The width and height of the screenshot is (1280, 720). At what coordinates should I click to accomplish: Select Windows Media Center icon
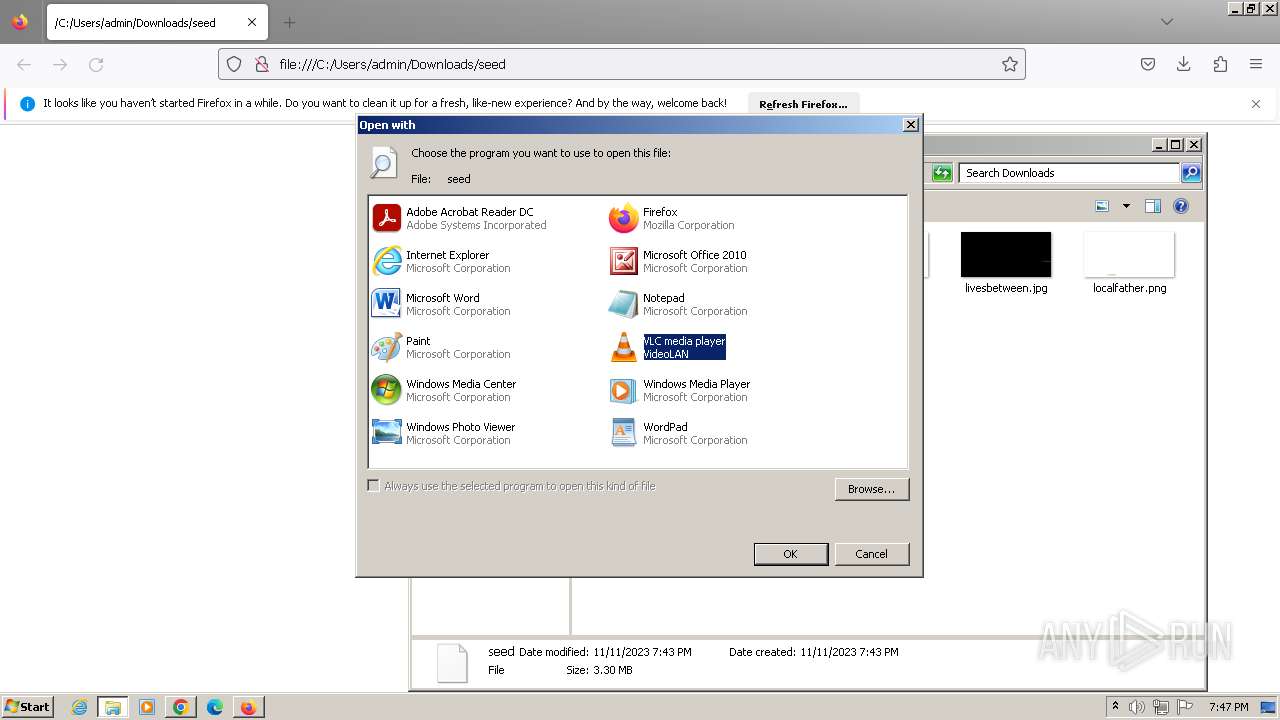click(386, 390)
